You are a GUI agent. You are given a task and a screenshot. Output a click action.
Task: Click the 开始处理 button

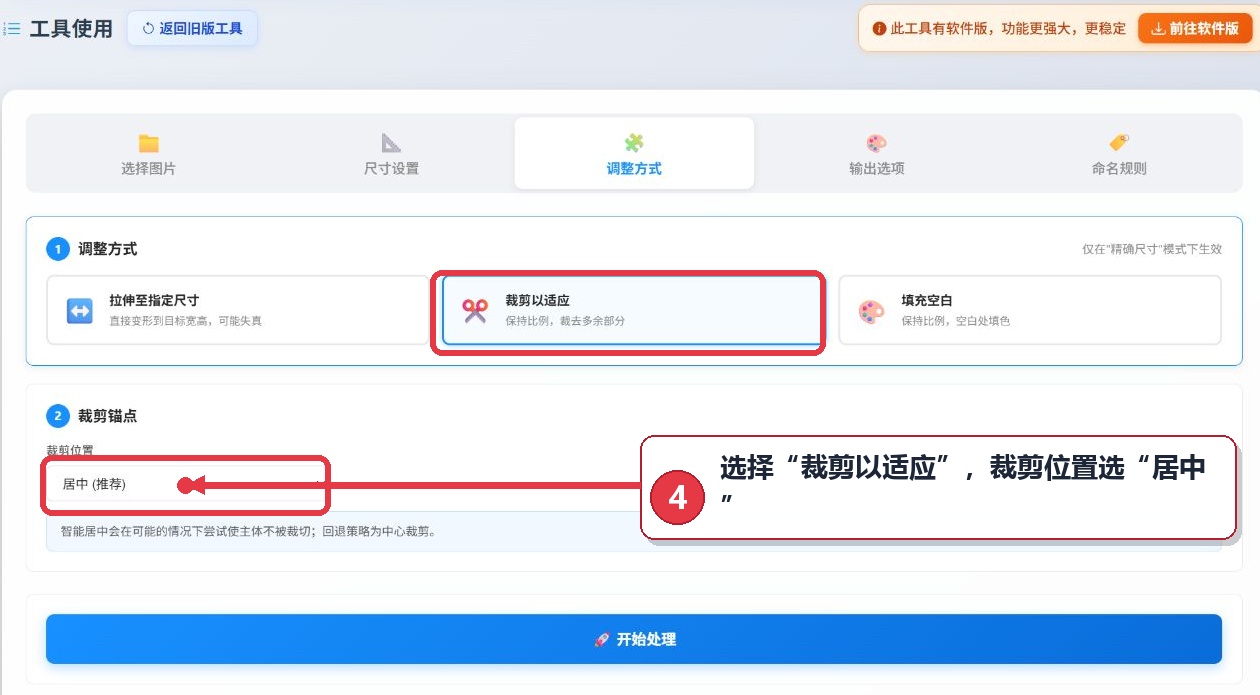pos(634,639)
